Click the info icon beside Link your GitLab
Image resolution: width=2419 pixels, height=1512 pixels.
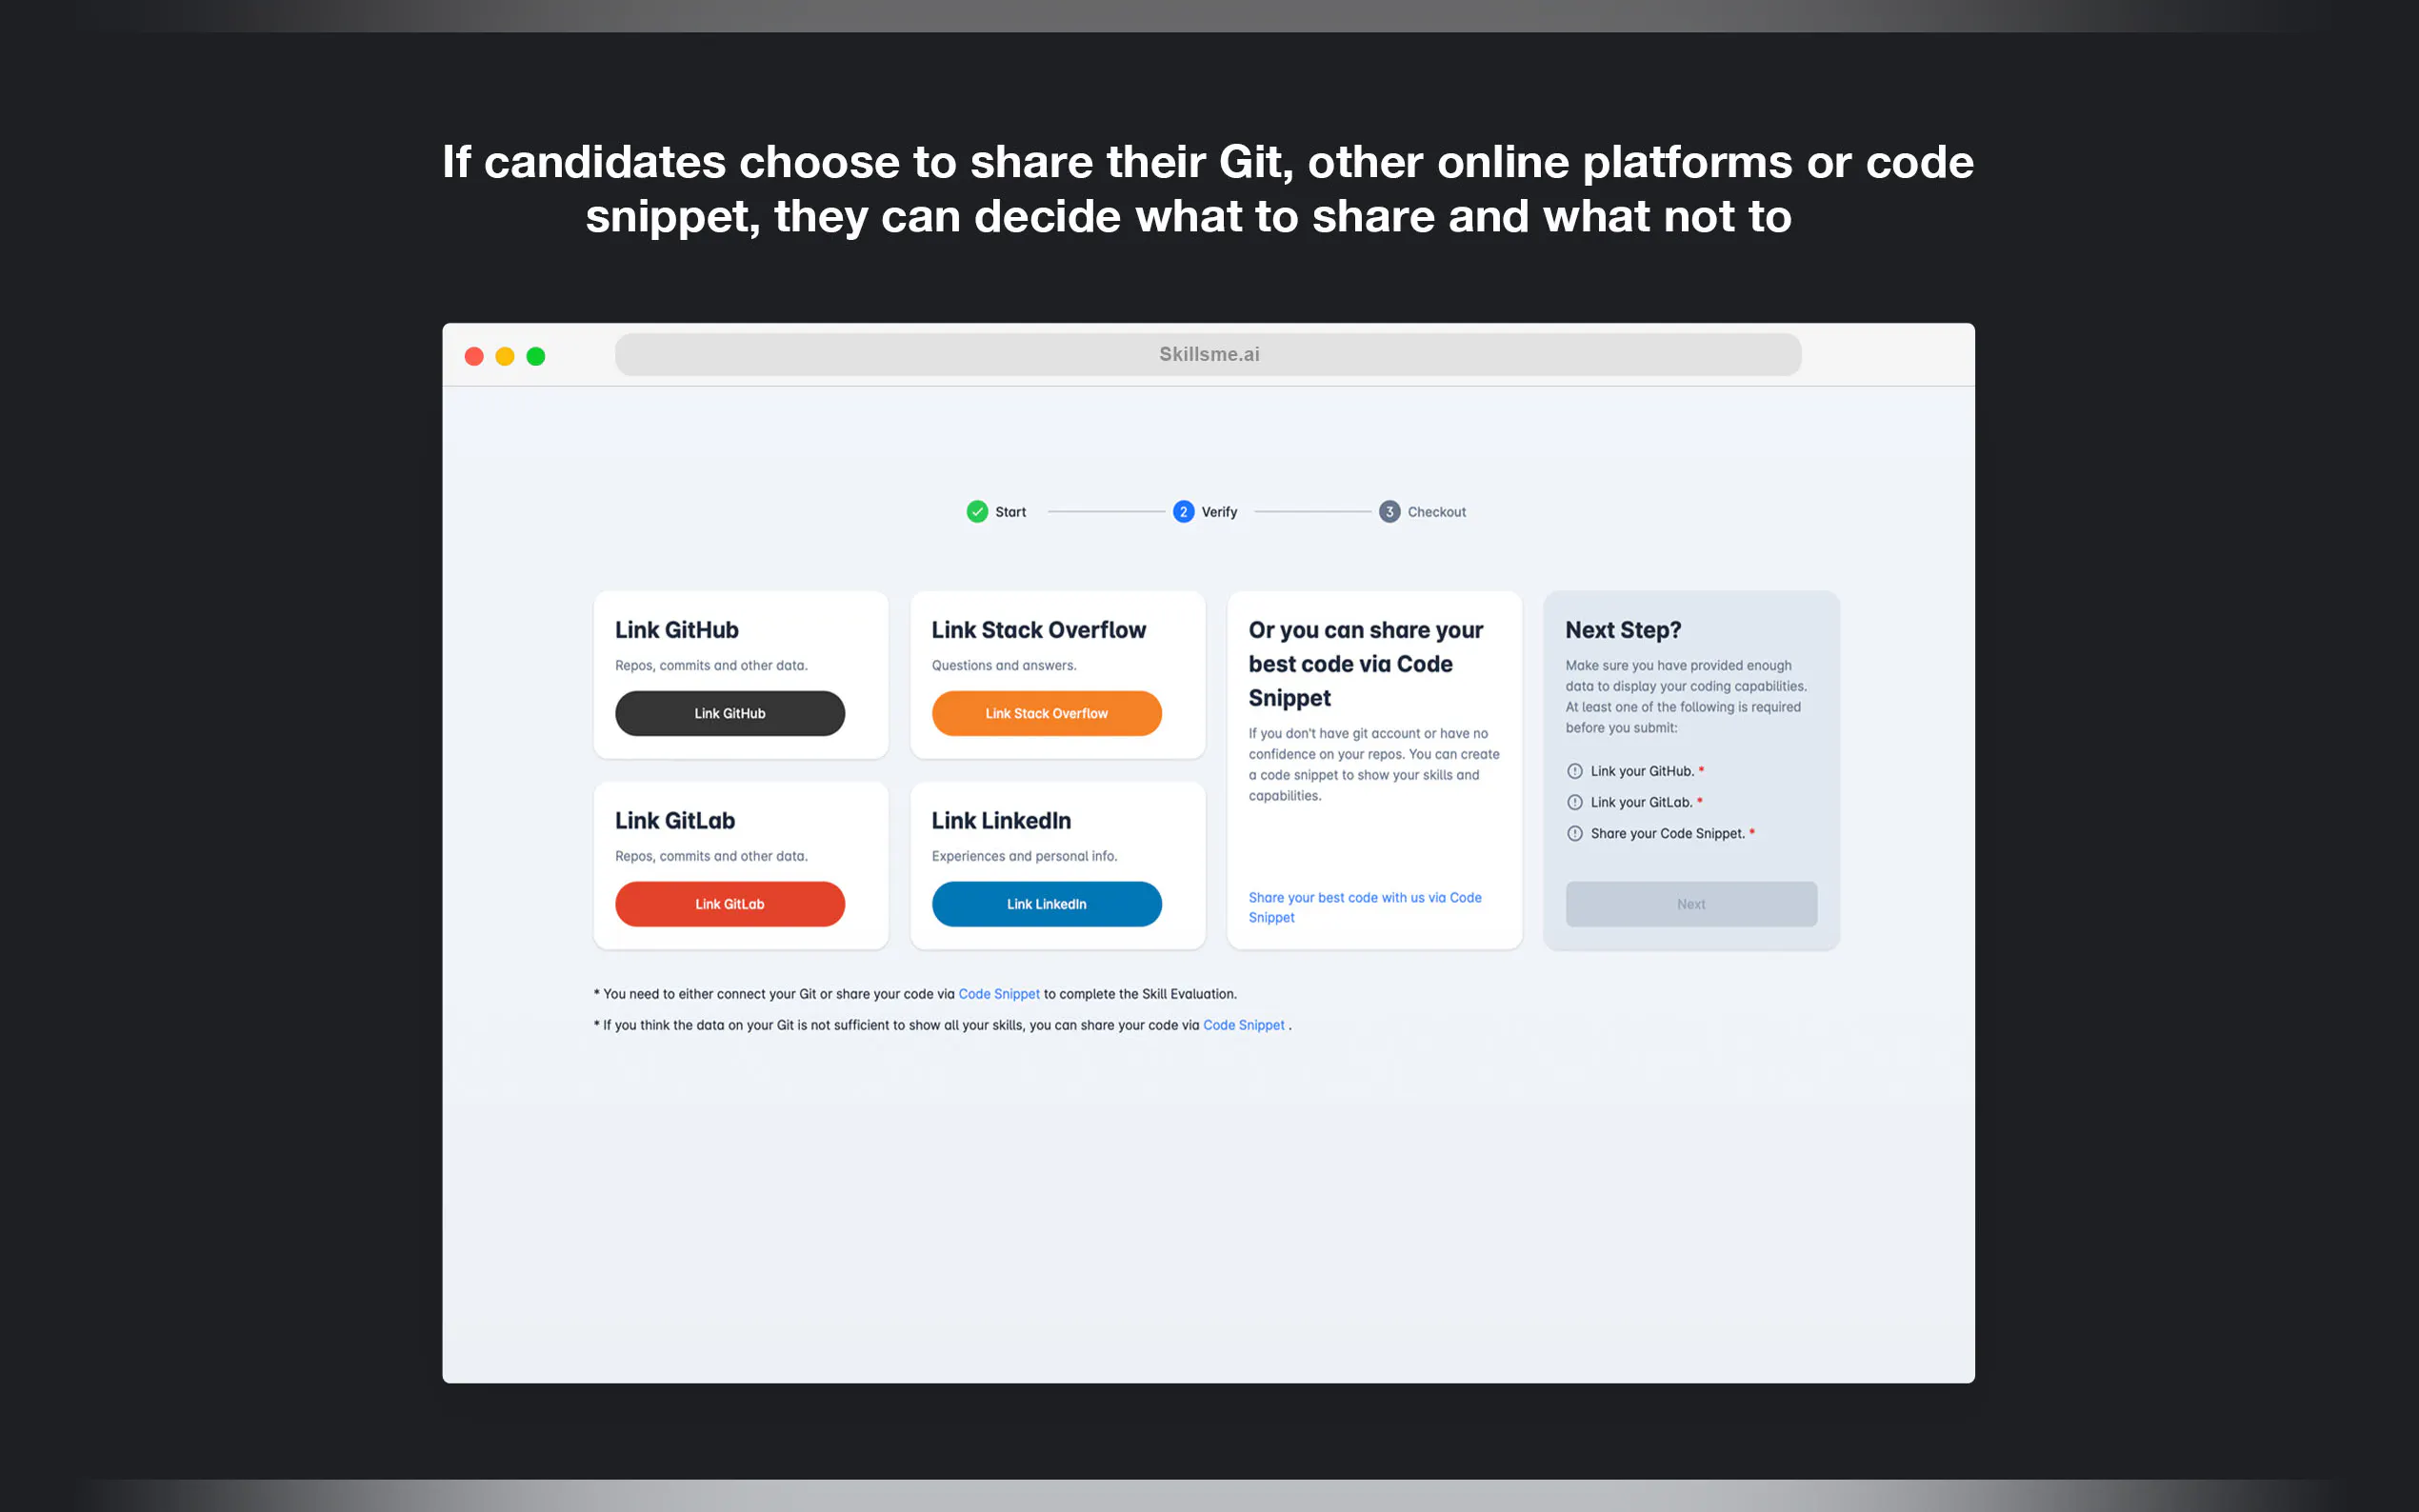pyautogui.click(x=1575, y=802)
